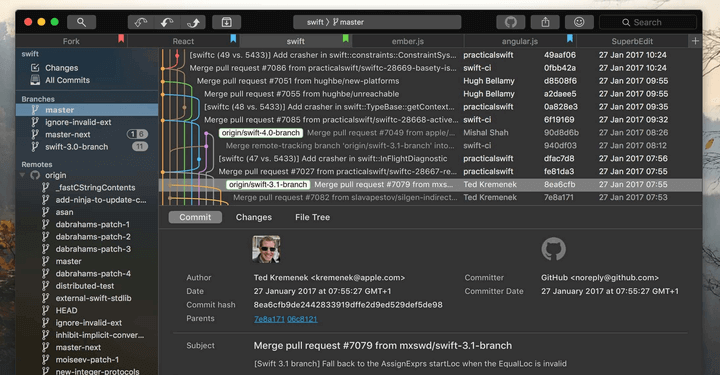Switch to the Fork repository tab
720x375 pixels.
(x=71, y=41)
